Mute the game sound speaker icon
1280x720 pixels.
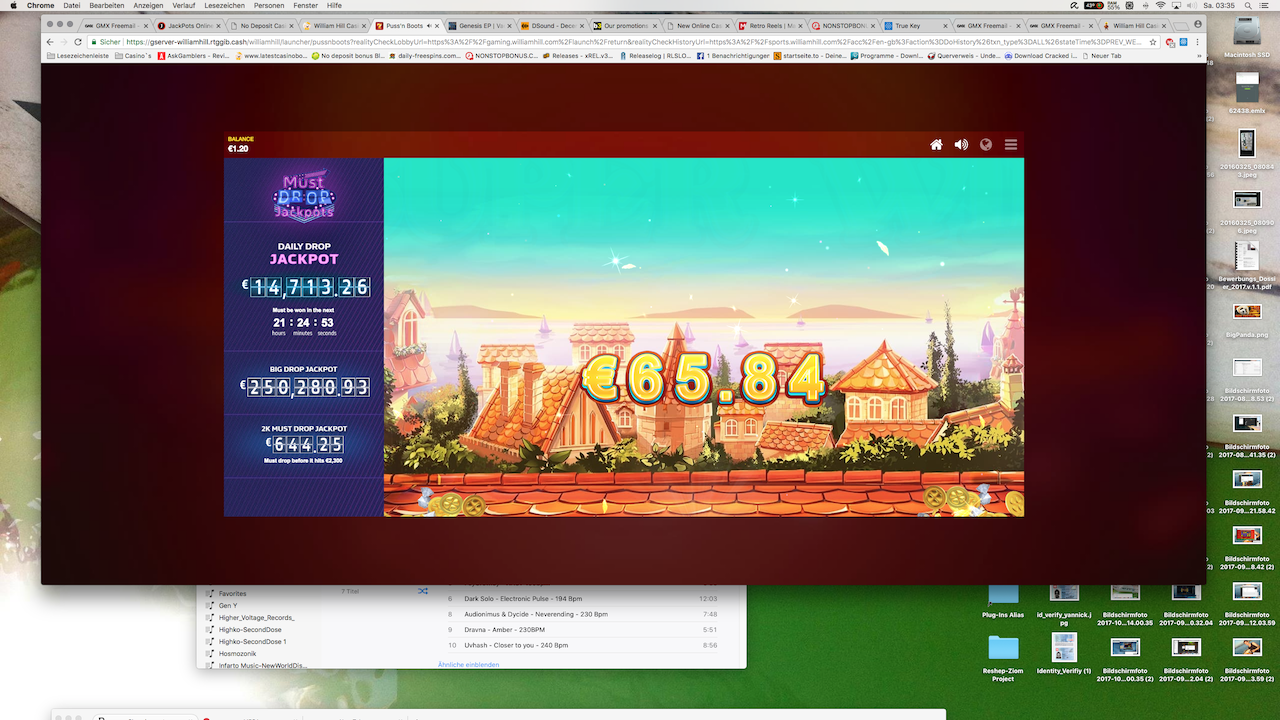coord(961,145)
